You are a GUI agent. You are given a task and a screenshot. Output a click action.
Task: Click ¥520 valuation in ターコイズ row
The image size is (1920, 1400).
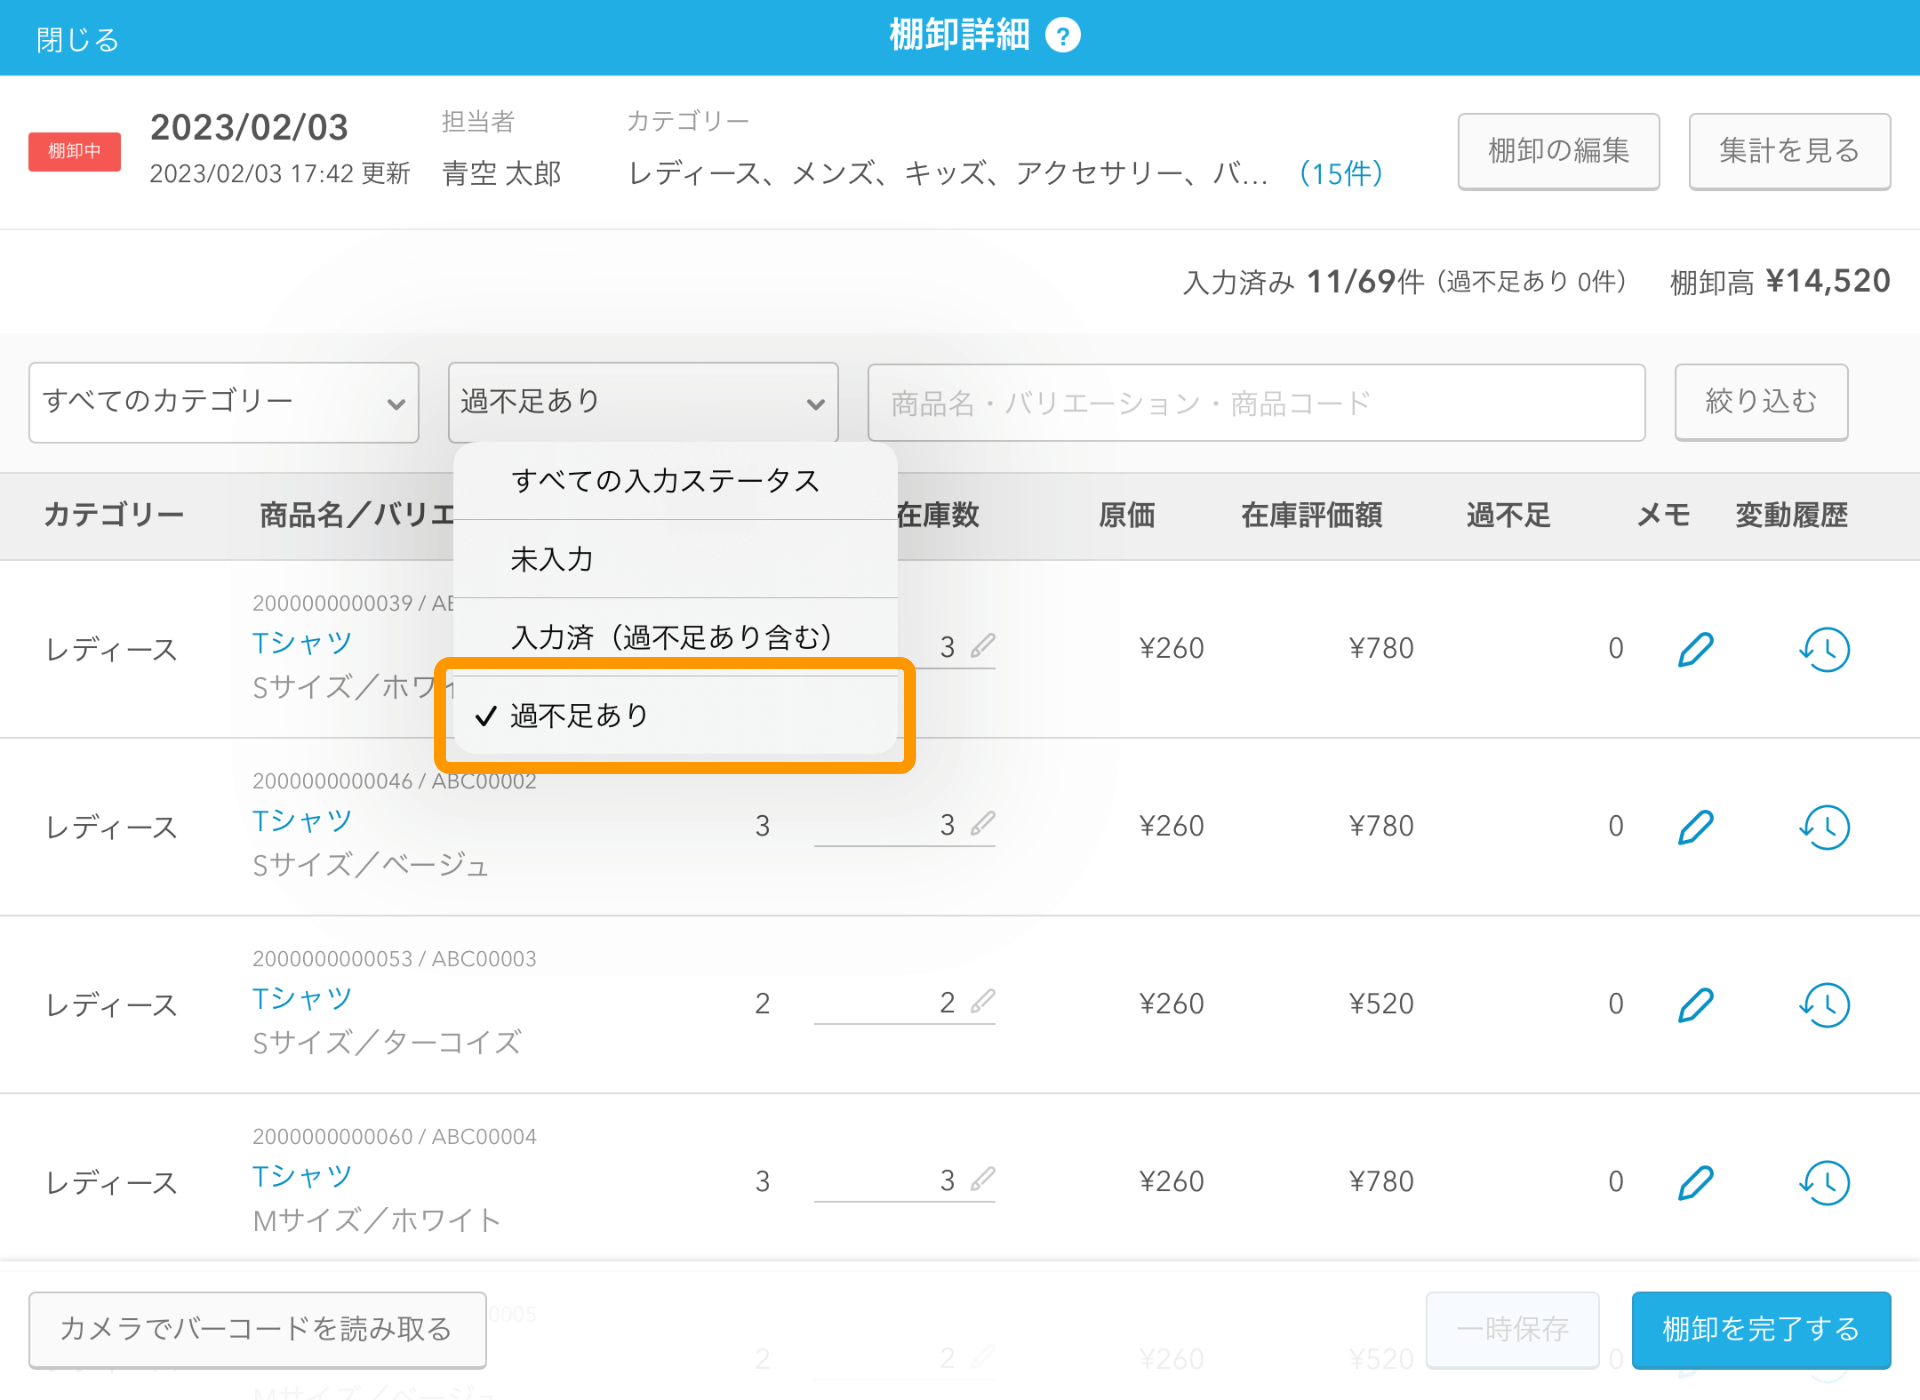[1381, 1004]
